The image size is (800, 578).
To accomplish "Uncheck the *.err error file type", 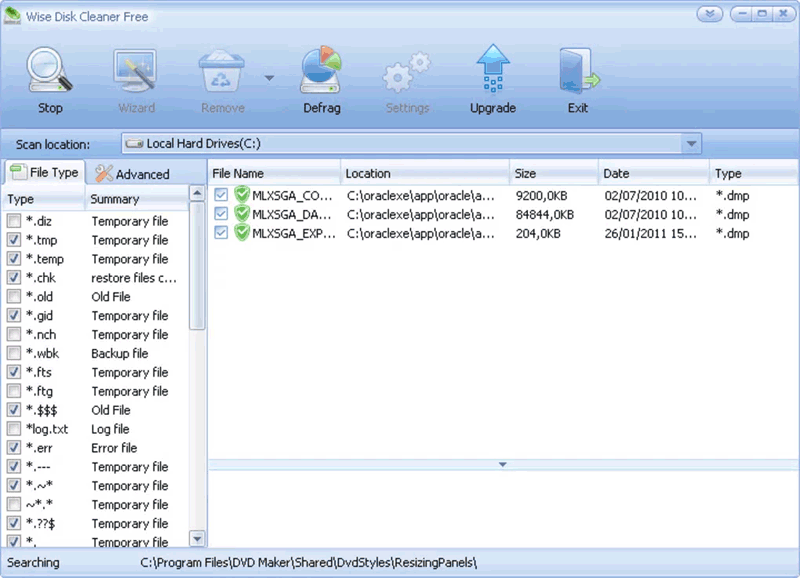I will click(x=14, y=447).
